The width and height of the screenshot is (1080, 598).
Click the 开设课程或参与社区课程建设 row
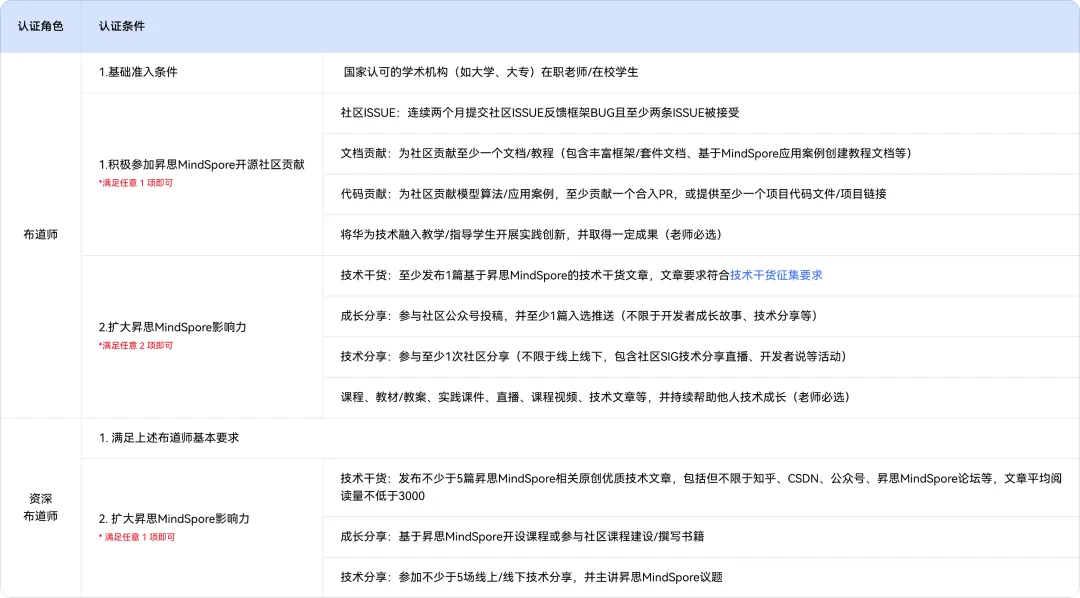522,536
